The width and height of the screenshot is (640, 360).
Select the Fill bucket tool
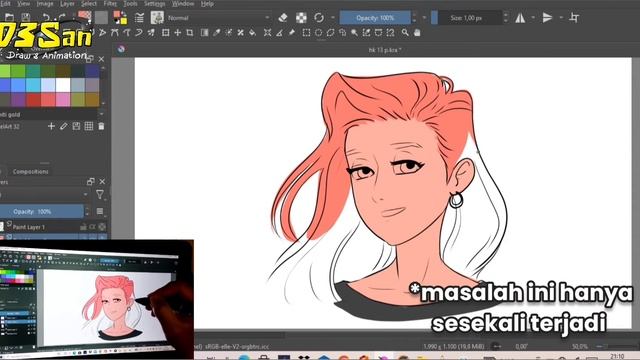pyautogui.click(x=253, y=33)
